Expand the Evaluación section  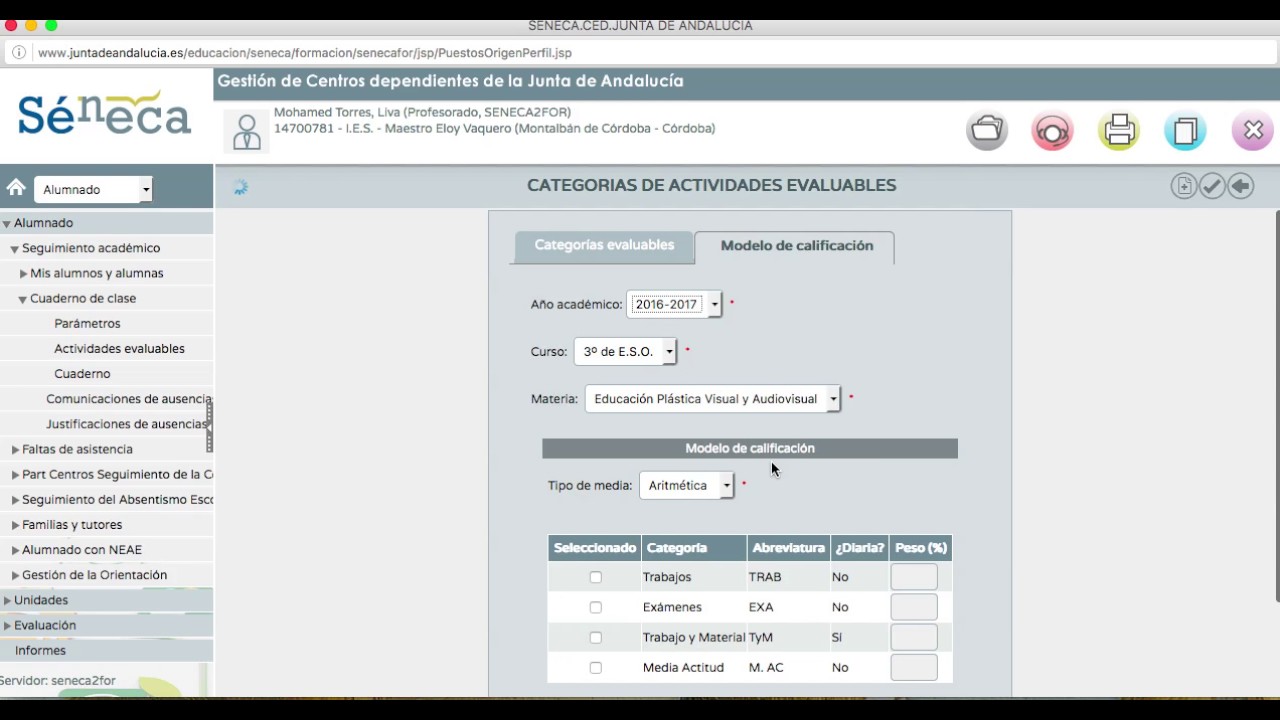click(x=7, y=625)
